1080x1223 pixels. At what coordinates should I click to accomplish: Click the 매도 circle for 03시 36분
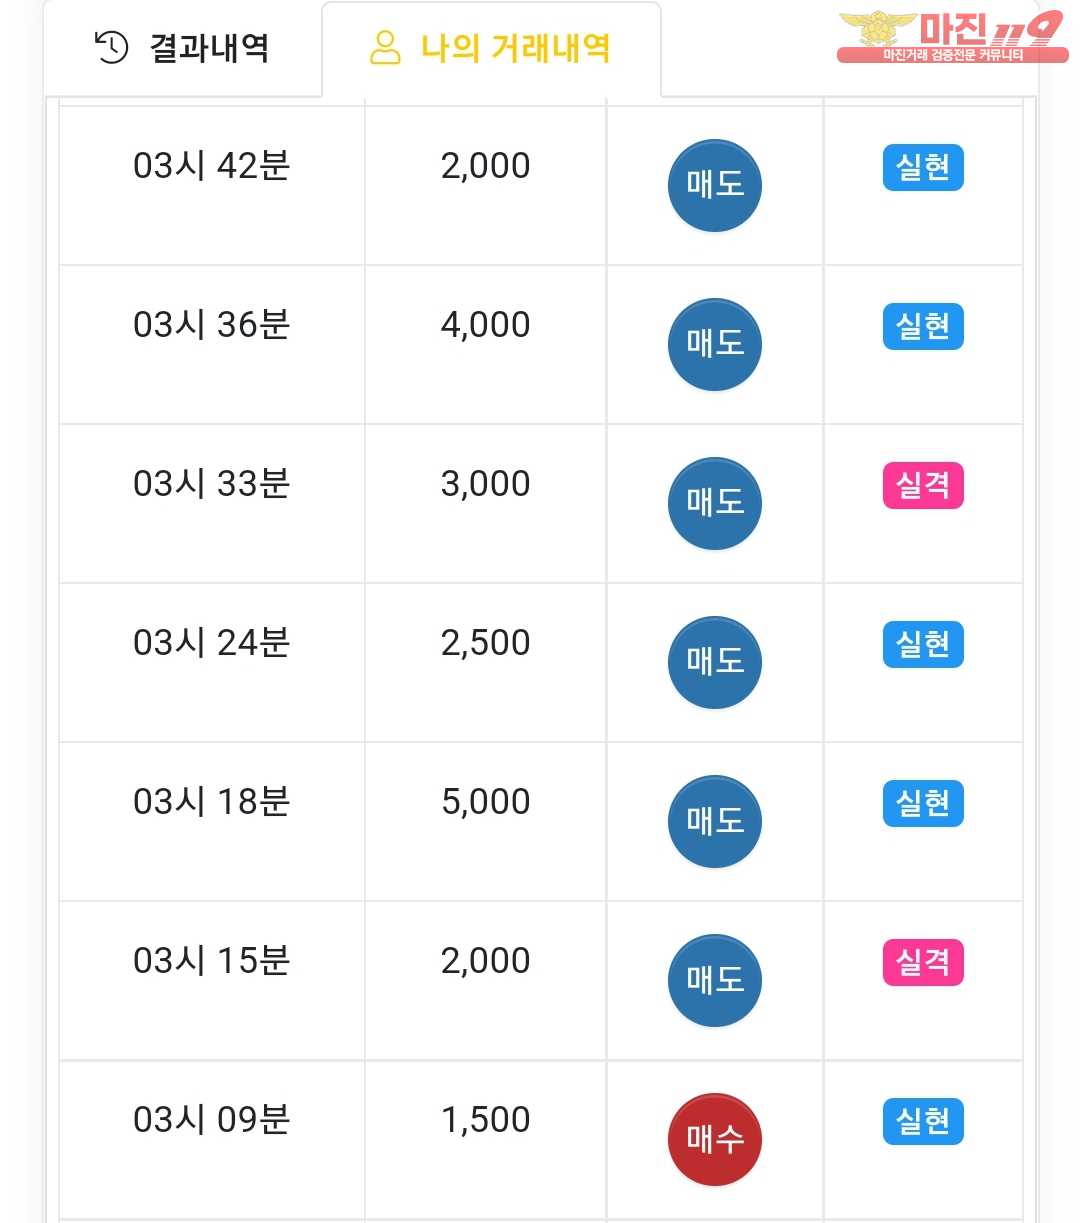coord(714,344)
